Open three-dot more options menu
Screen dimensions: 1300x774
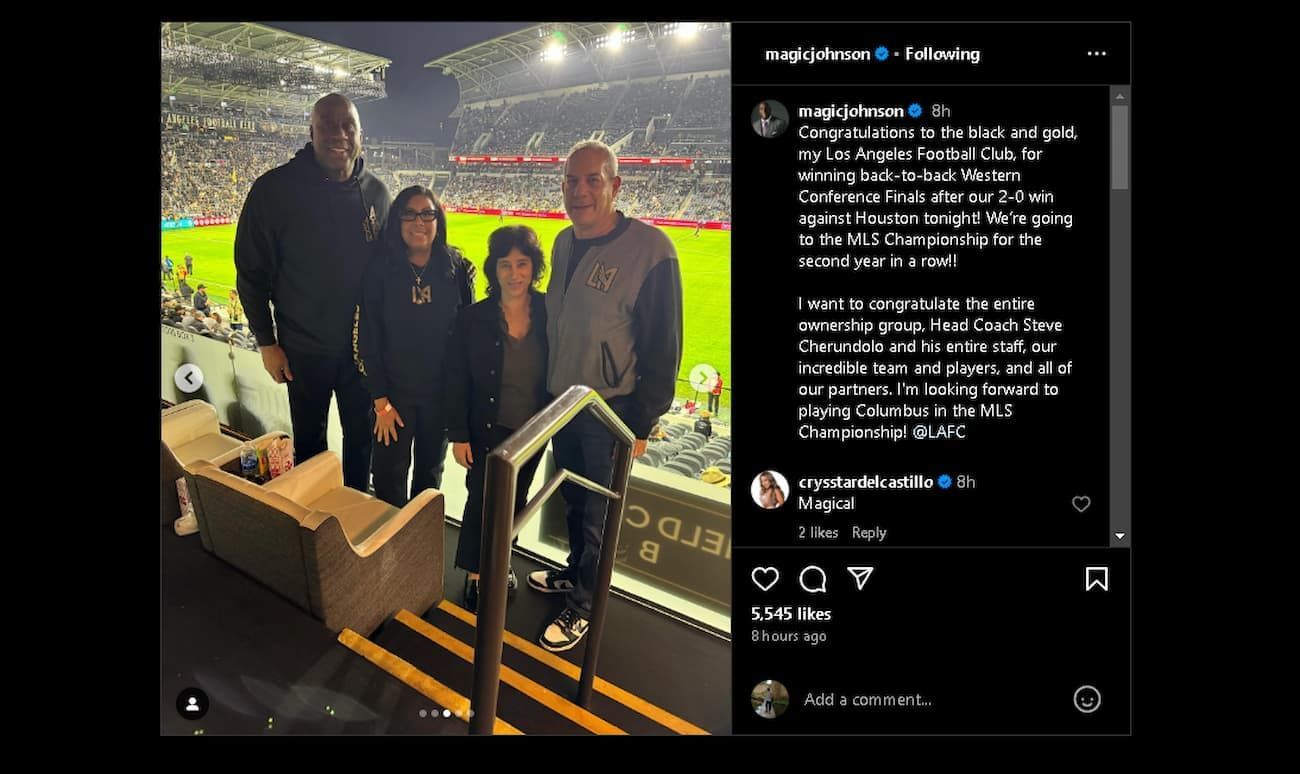pos(1097,54)
